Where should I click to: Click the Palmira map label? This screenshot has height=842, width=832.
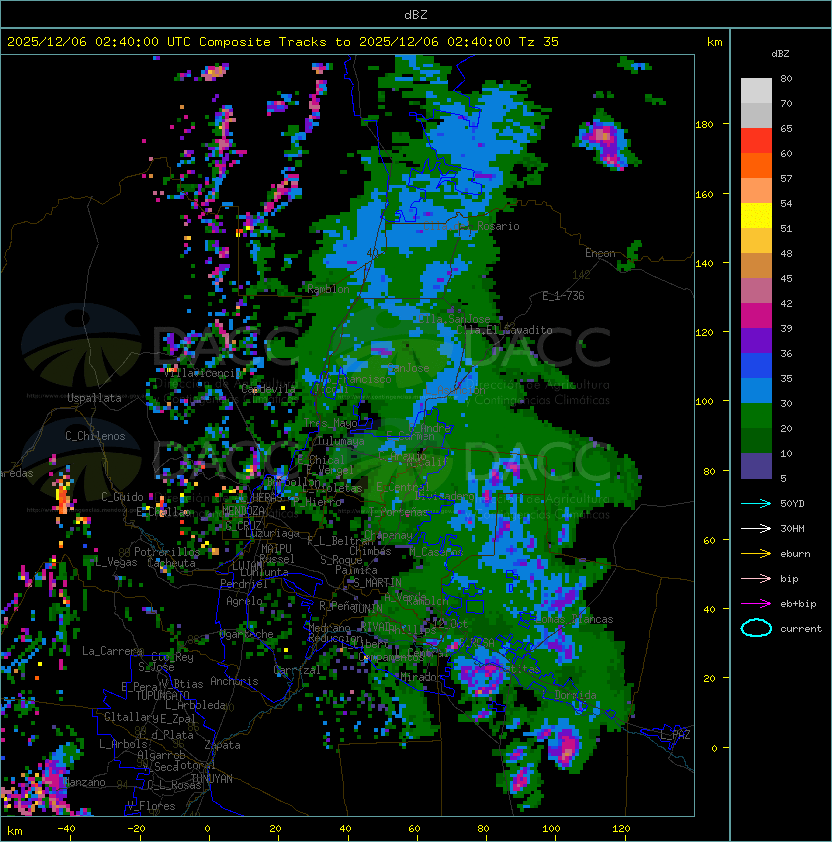pos(356,570)
